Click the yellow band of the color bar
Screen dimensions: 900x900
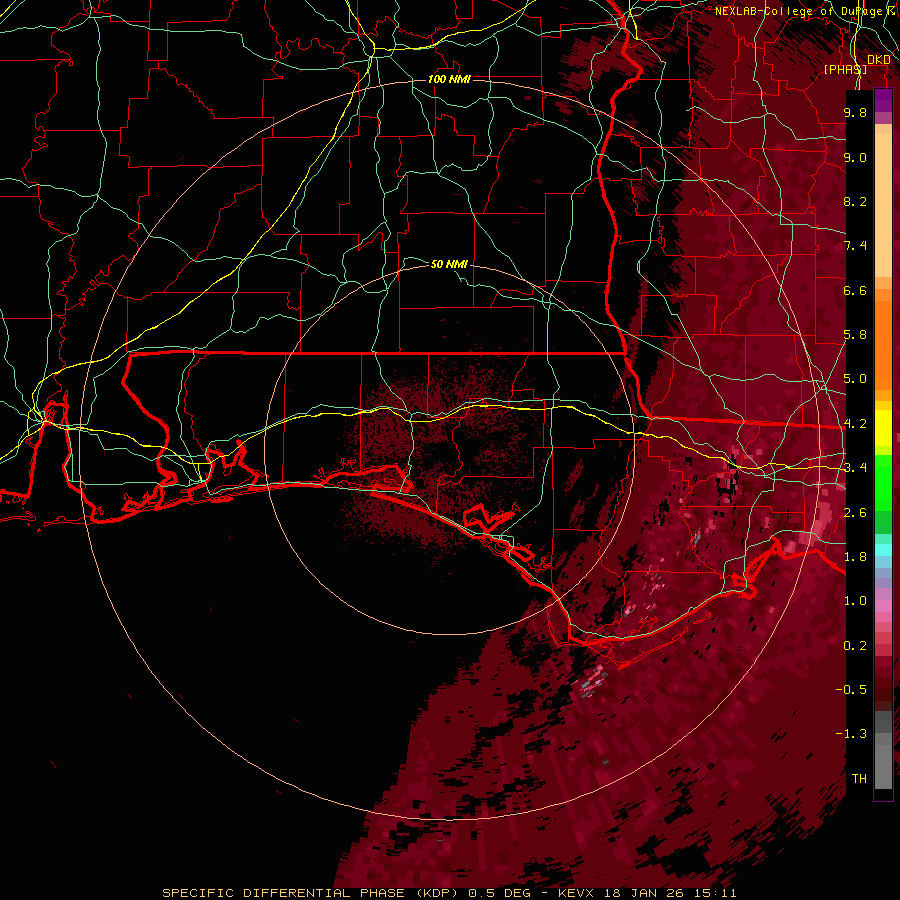pos(883,428)
